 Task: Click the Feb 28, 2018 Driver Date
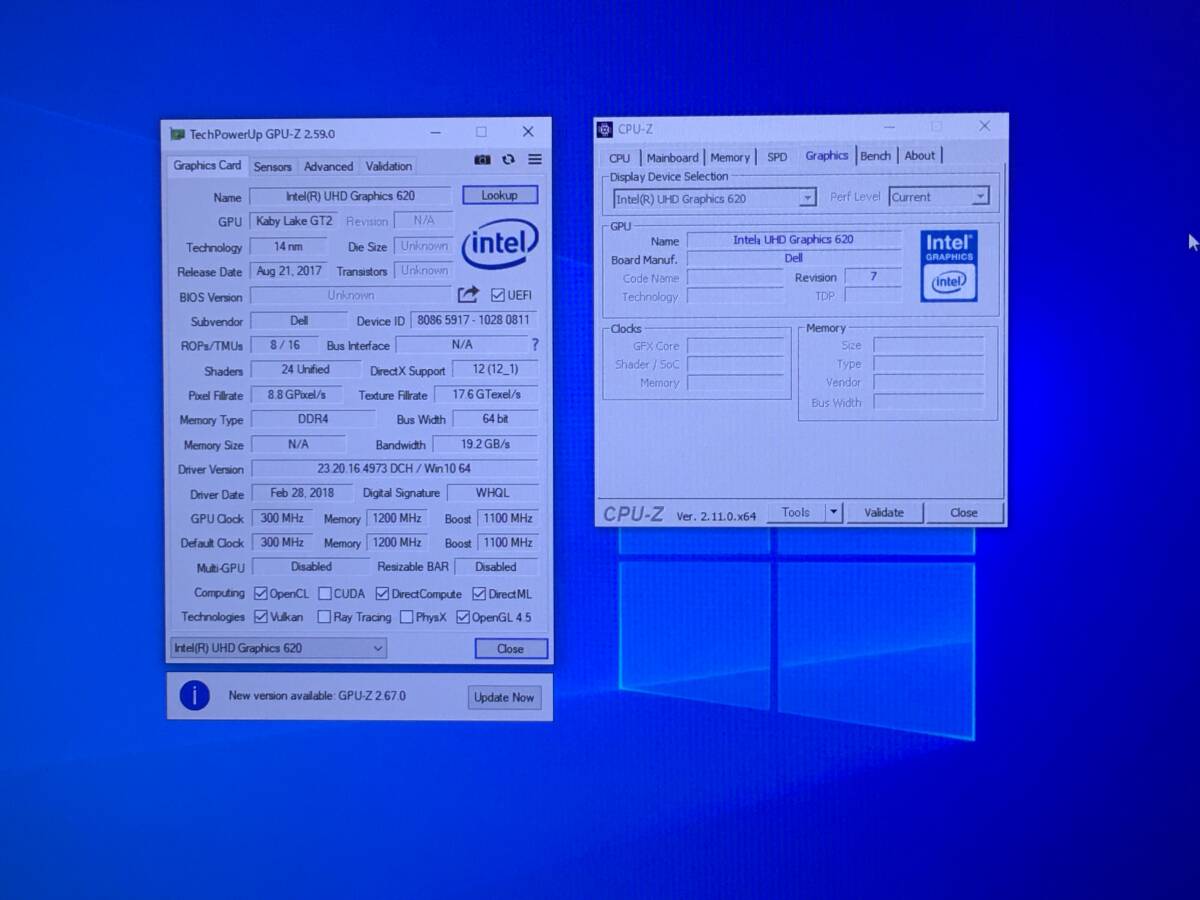tap(302, 493)
